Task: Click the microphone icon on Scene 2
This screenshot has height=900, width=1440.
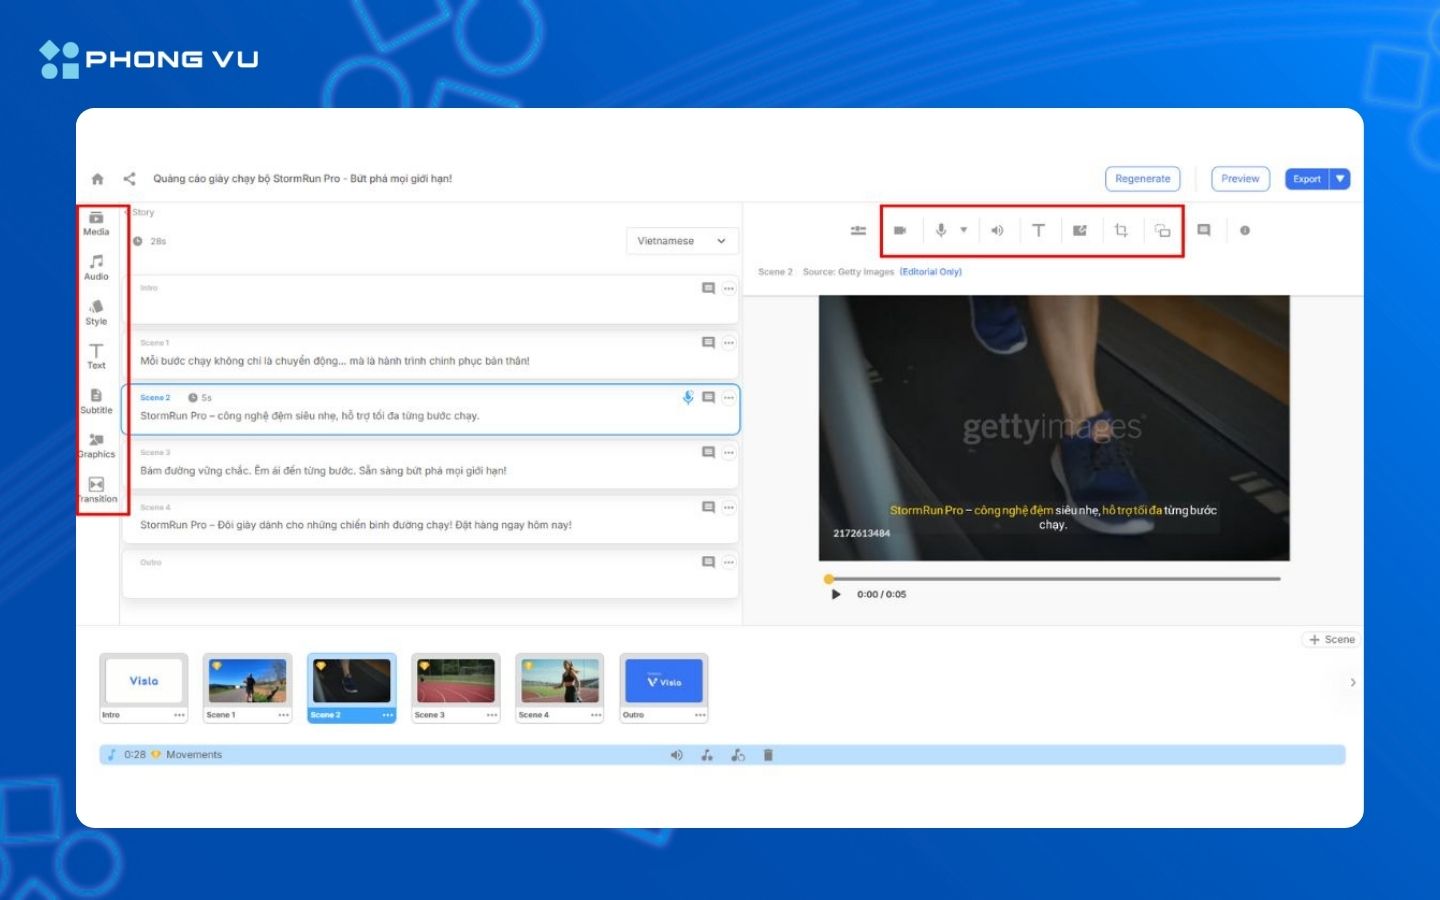Action: (687, 397)
